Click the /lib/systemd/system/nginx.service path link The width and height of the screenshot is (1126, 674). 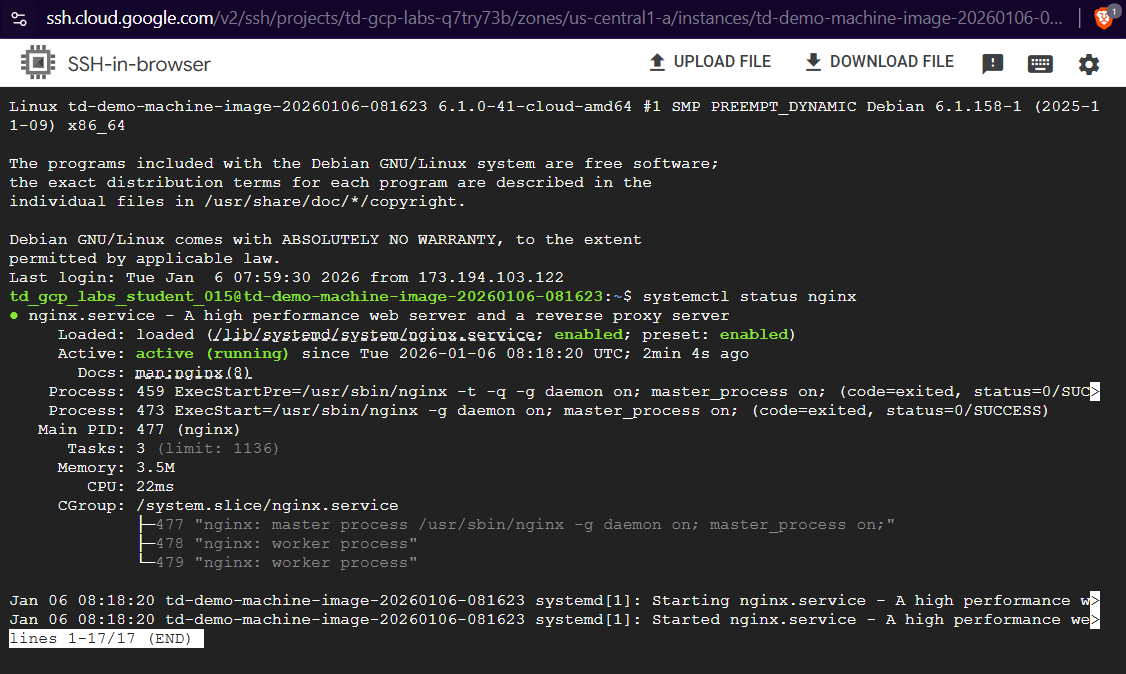tap(373, 334)
